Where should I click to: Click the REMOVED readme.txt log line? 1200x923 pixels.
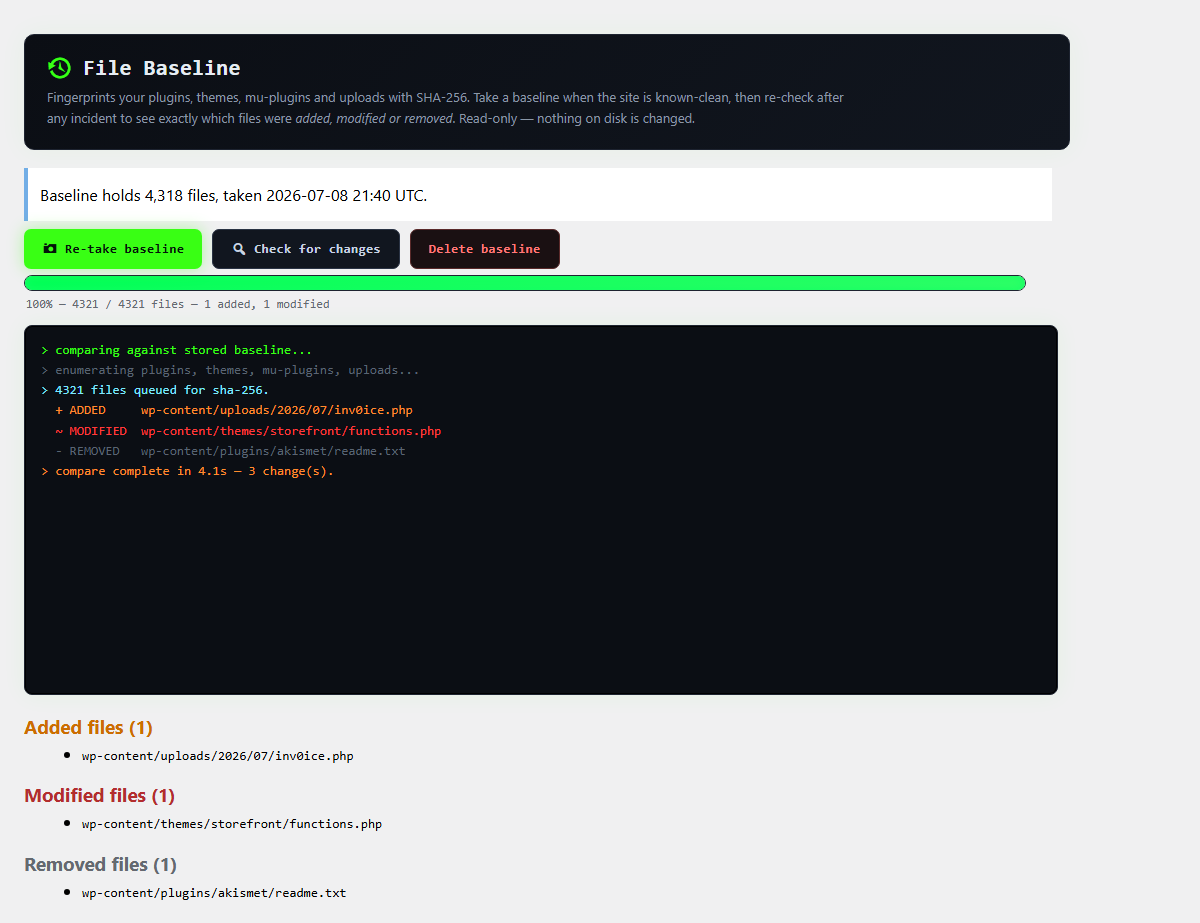point(230,451)
